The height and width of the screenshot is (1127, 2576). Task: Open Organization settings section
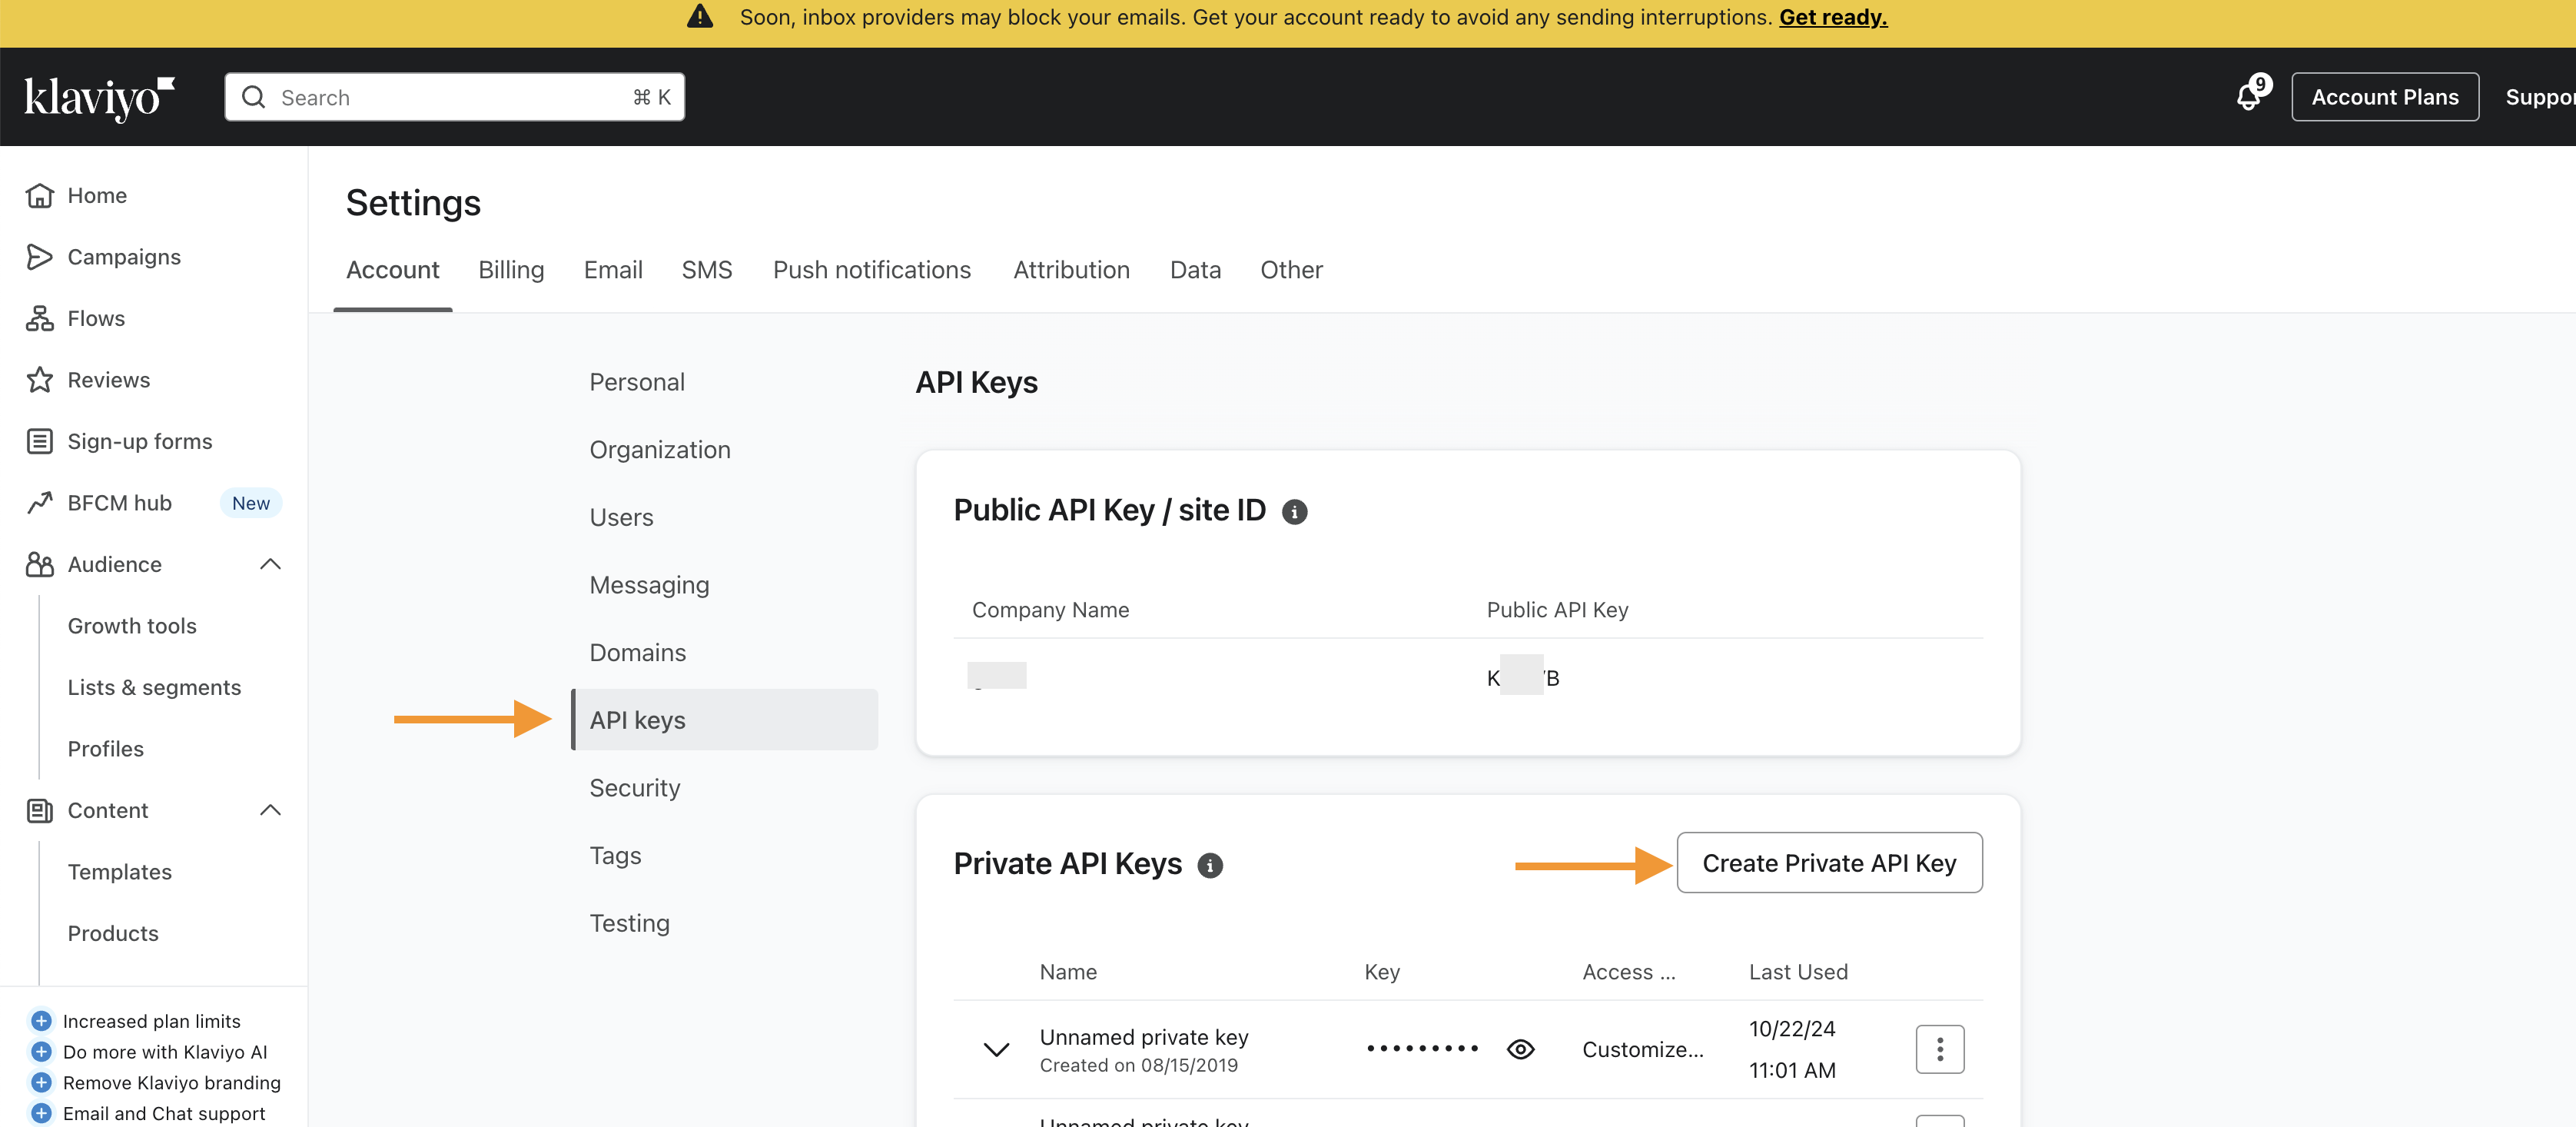pyautogui.click(x=660, y=450)
